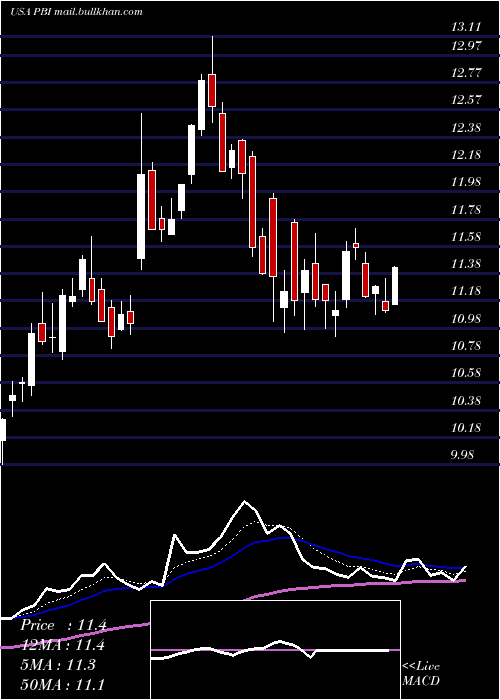Image resolution: width=500 pixels, height=700 pixels.
Task: Select the 11.38 price axis label
Action: point(467,264)
